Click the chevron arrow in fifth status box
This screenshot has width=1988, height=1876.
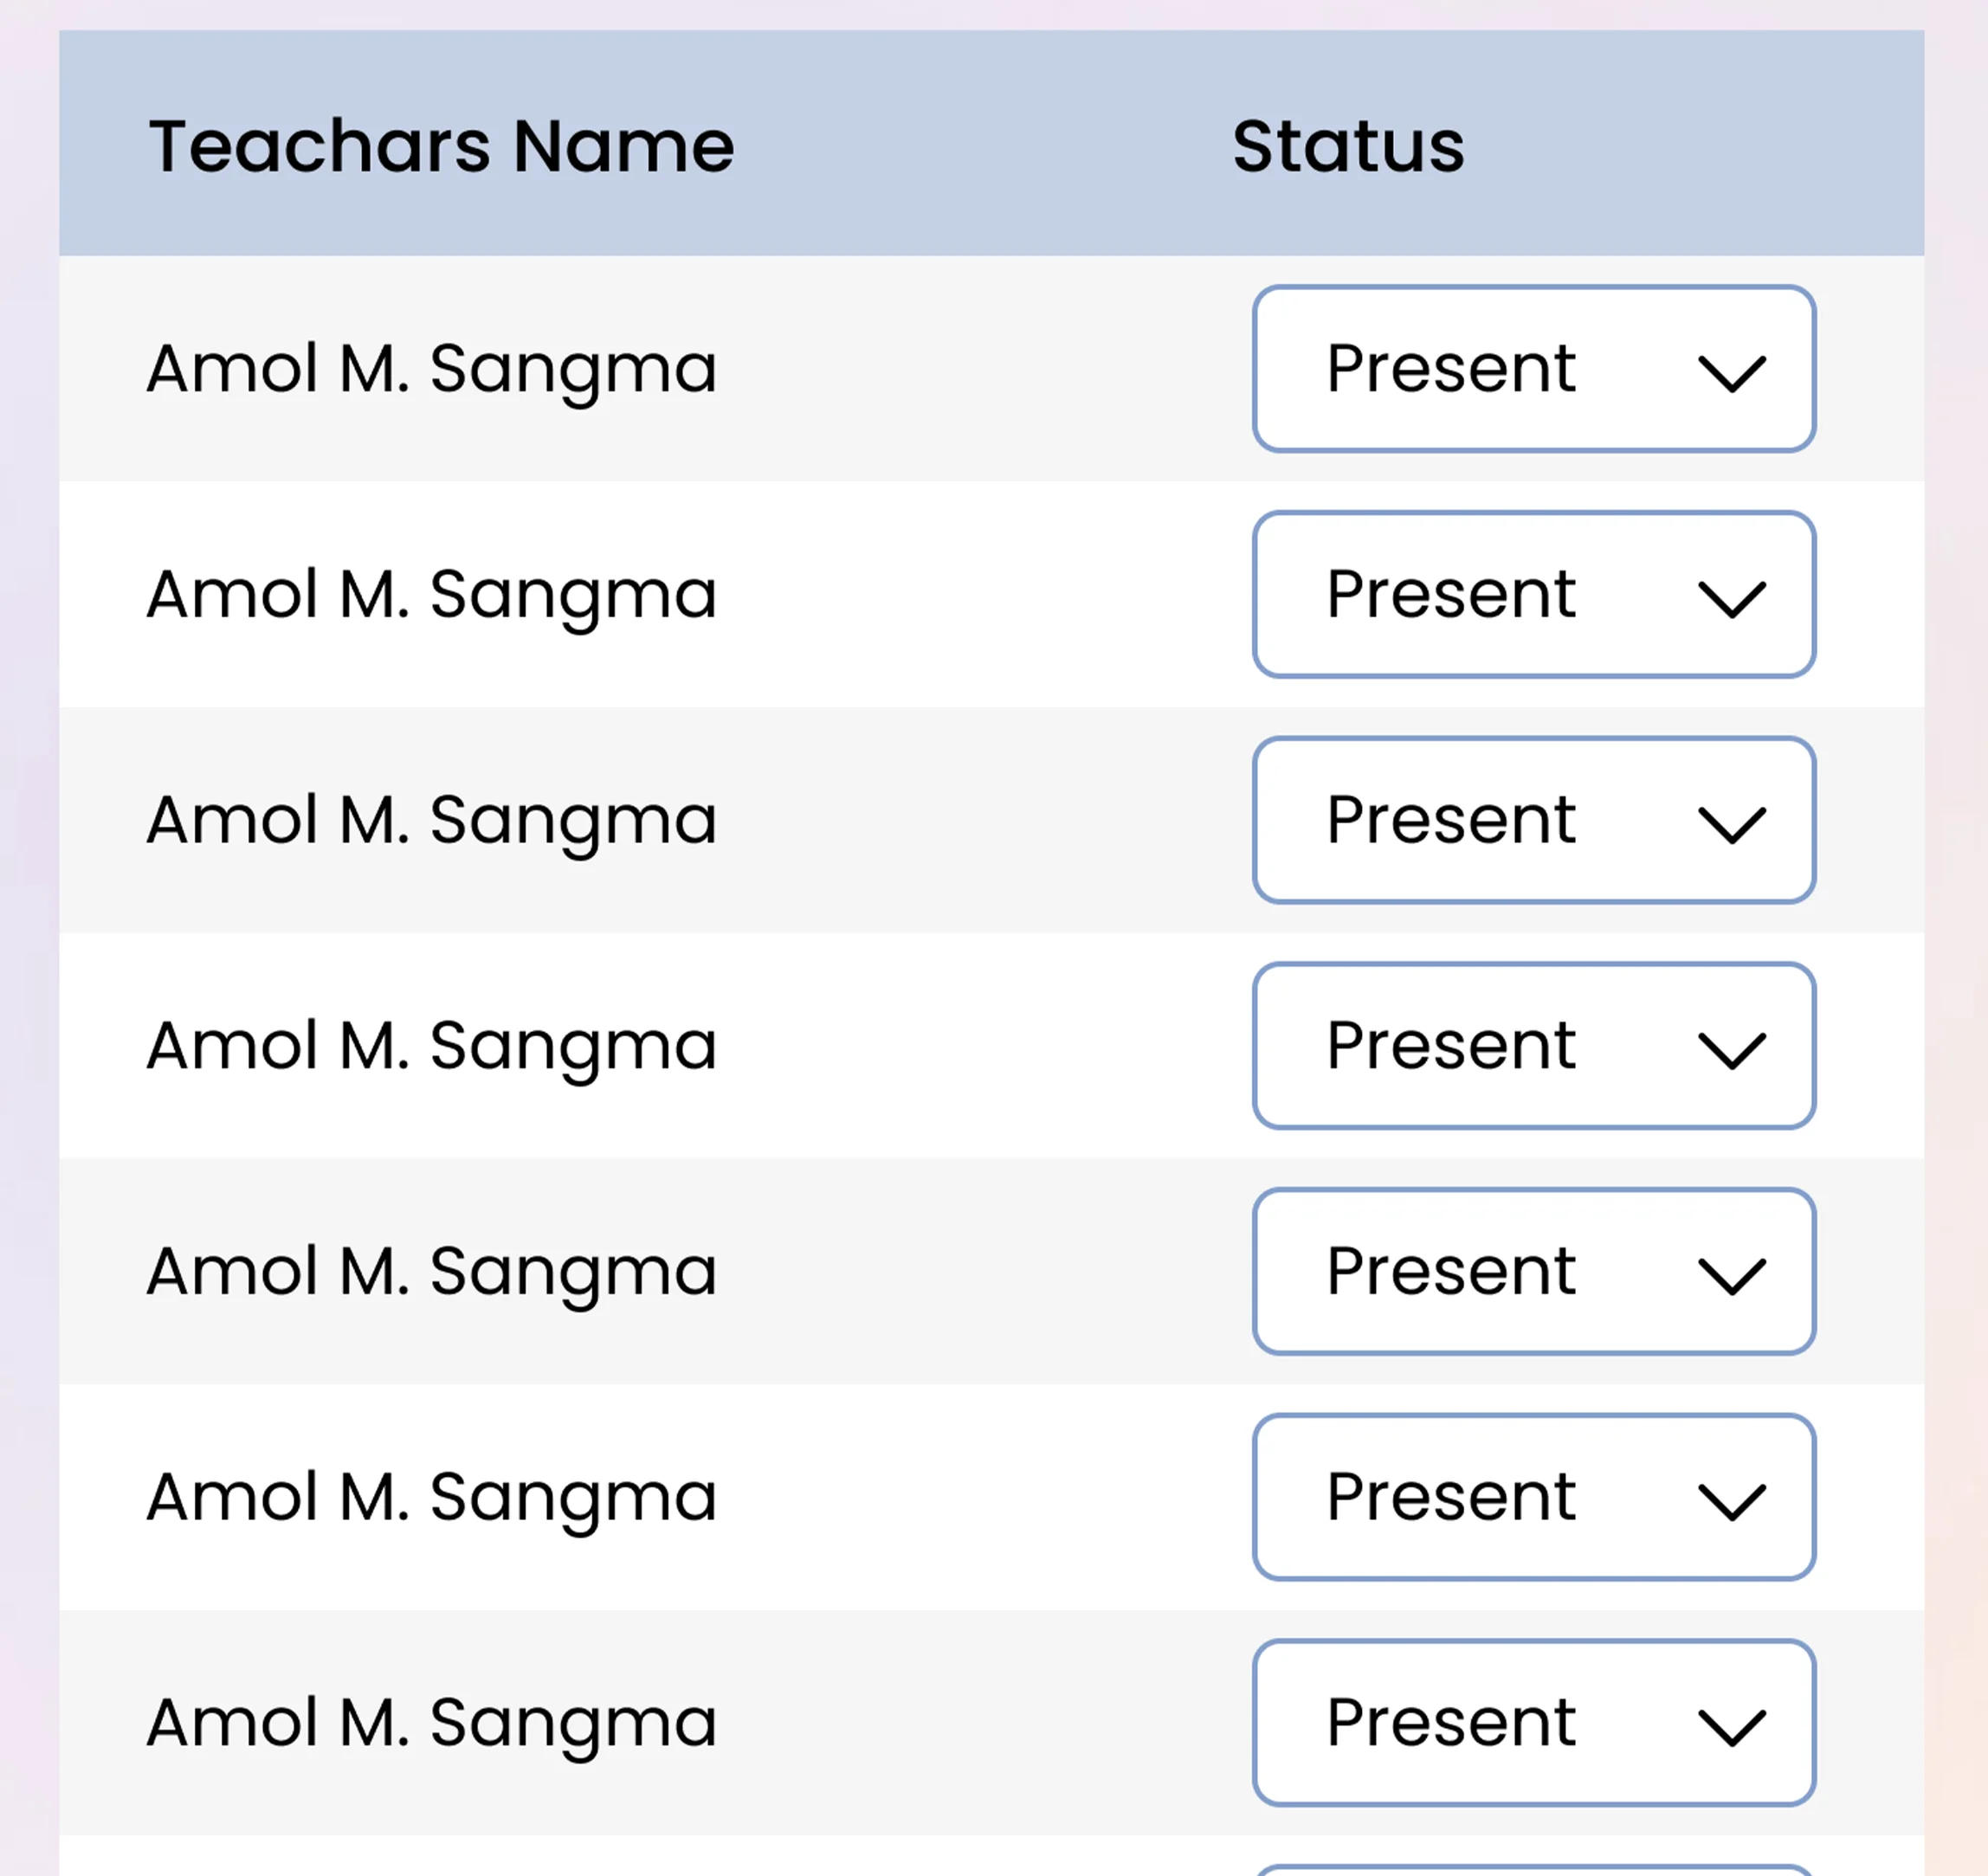[x=1732, y=1277]
